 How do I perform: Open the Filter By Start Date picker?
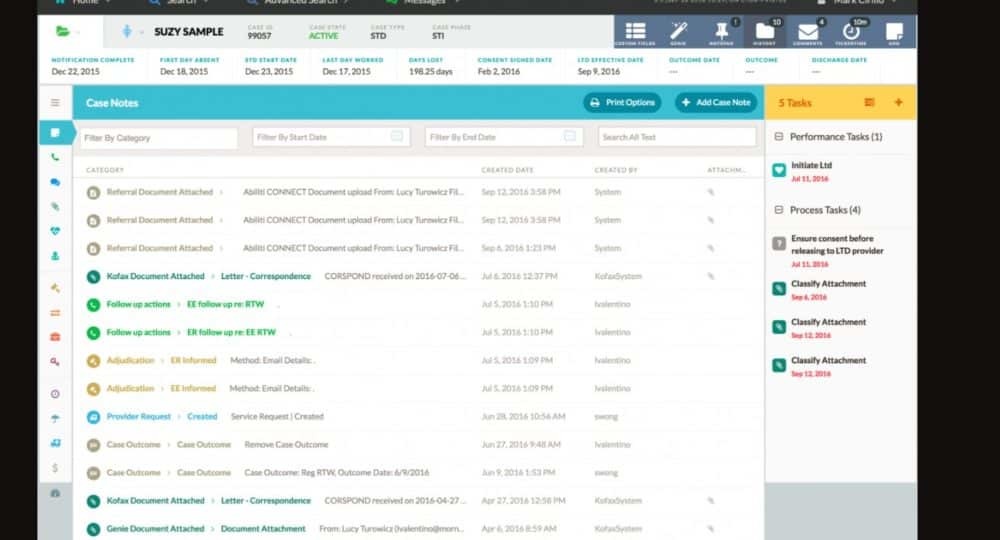coord(332,137)
